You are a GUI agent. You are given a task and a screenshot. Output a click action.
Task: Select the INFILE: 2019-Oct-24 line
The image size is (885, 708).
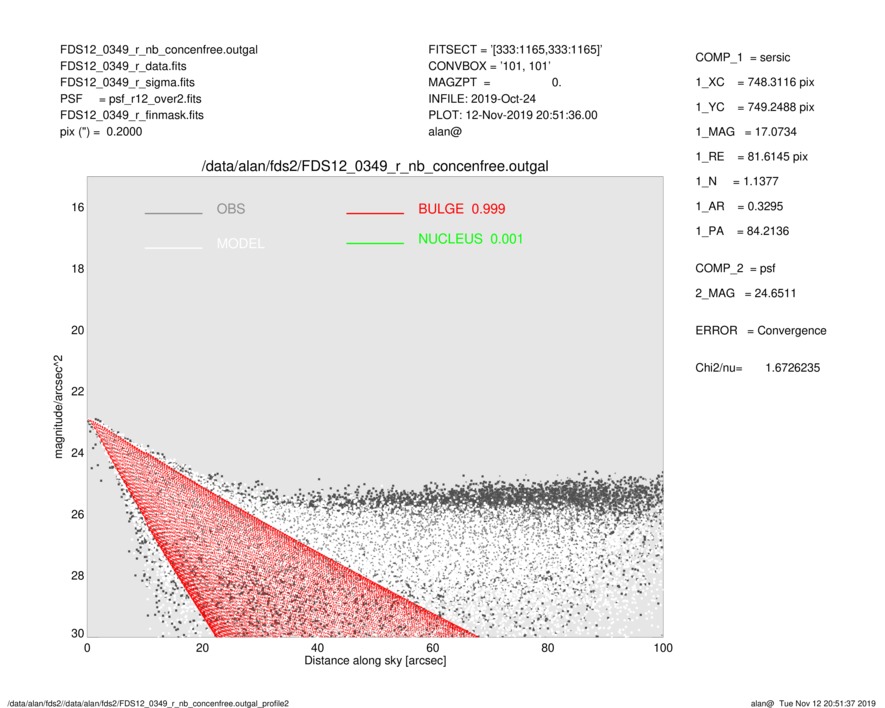tap(482, 99)
